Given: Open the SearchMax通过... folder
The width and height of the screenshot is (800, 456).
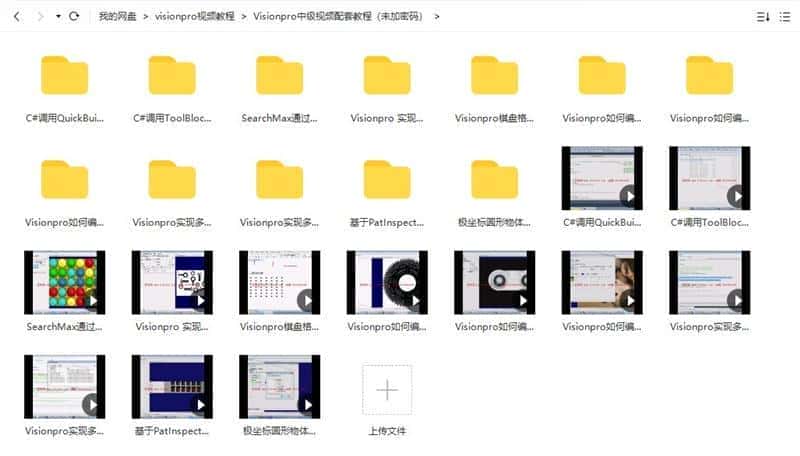Looking at the screenshot, I should 280,75.
